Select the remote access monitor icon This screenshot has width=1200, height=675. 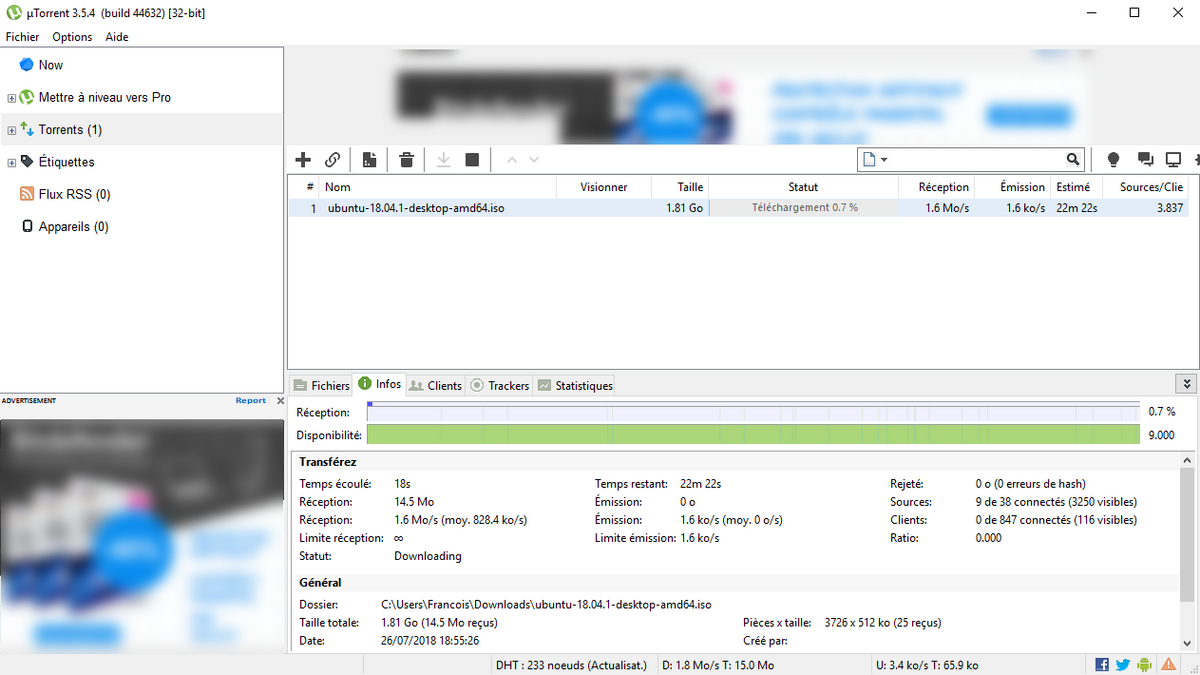click(1172, 159)
